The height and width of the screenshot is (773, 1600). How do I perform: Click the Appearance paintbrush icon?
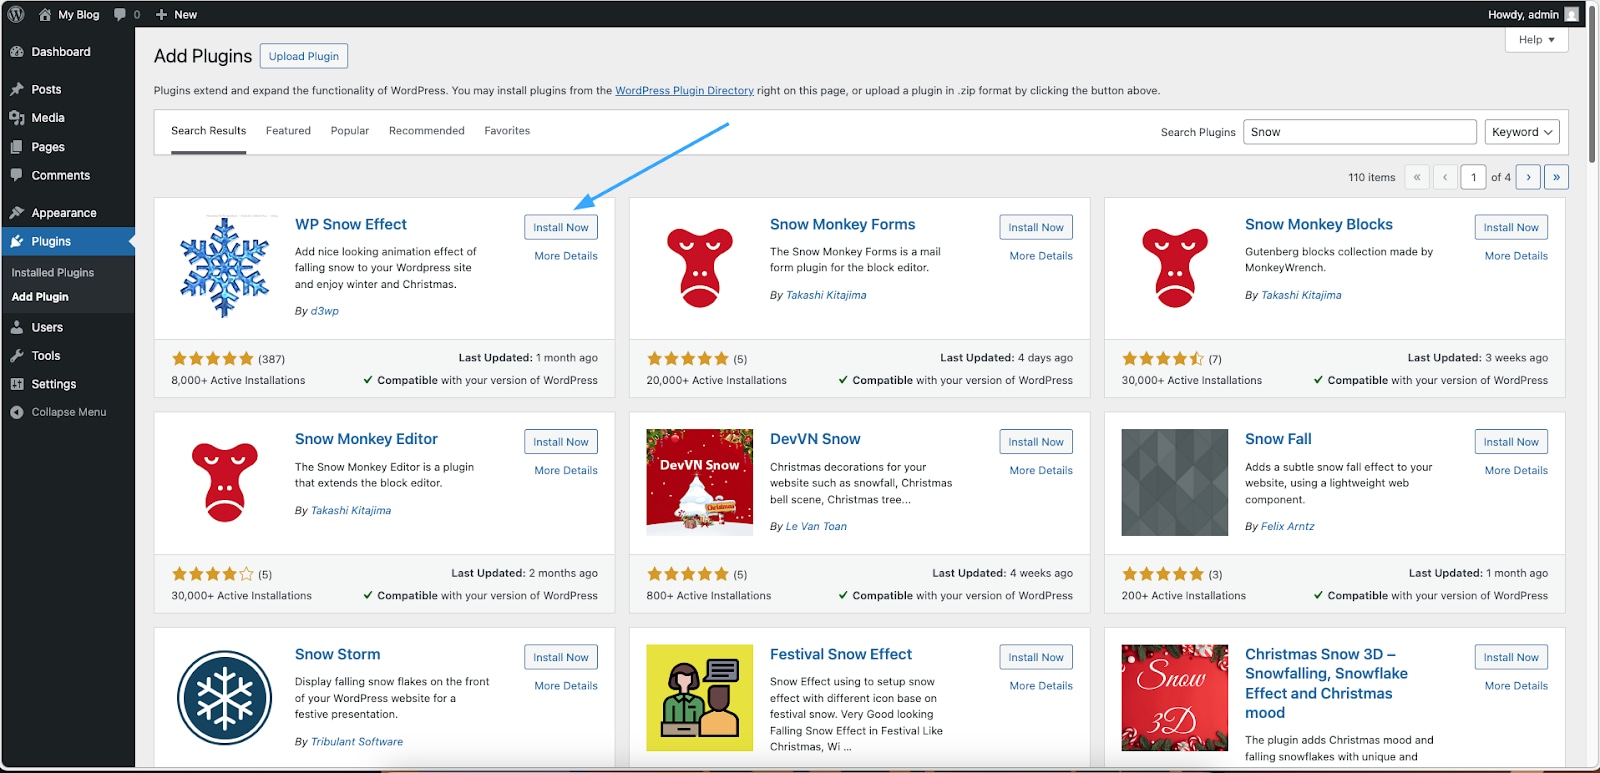click(x=17, y=213)
